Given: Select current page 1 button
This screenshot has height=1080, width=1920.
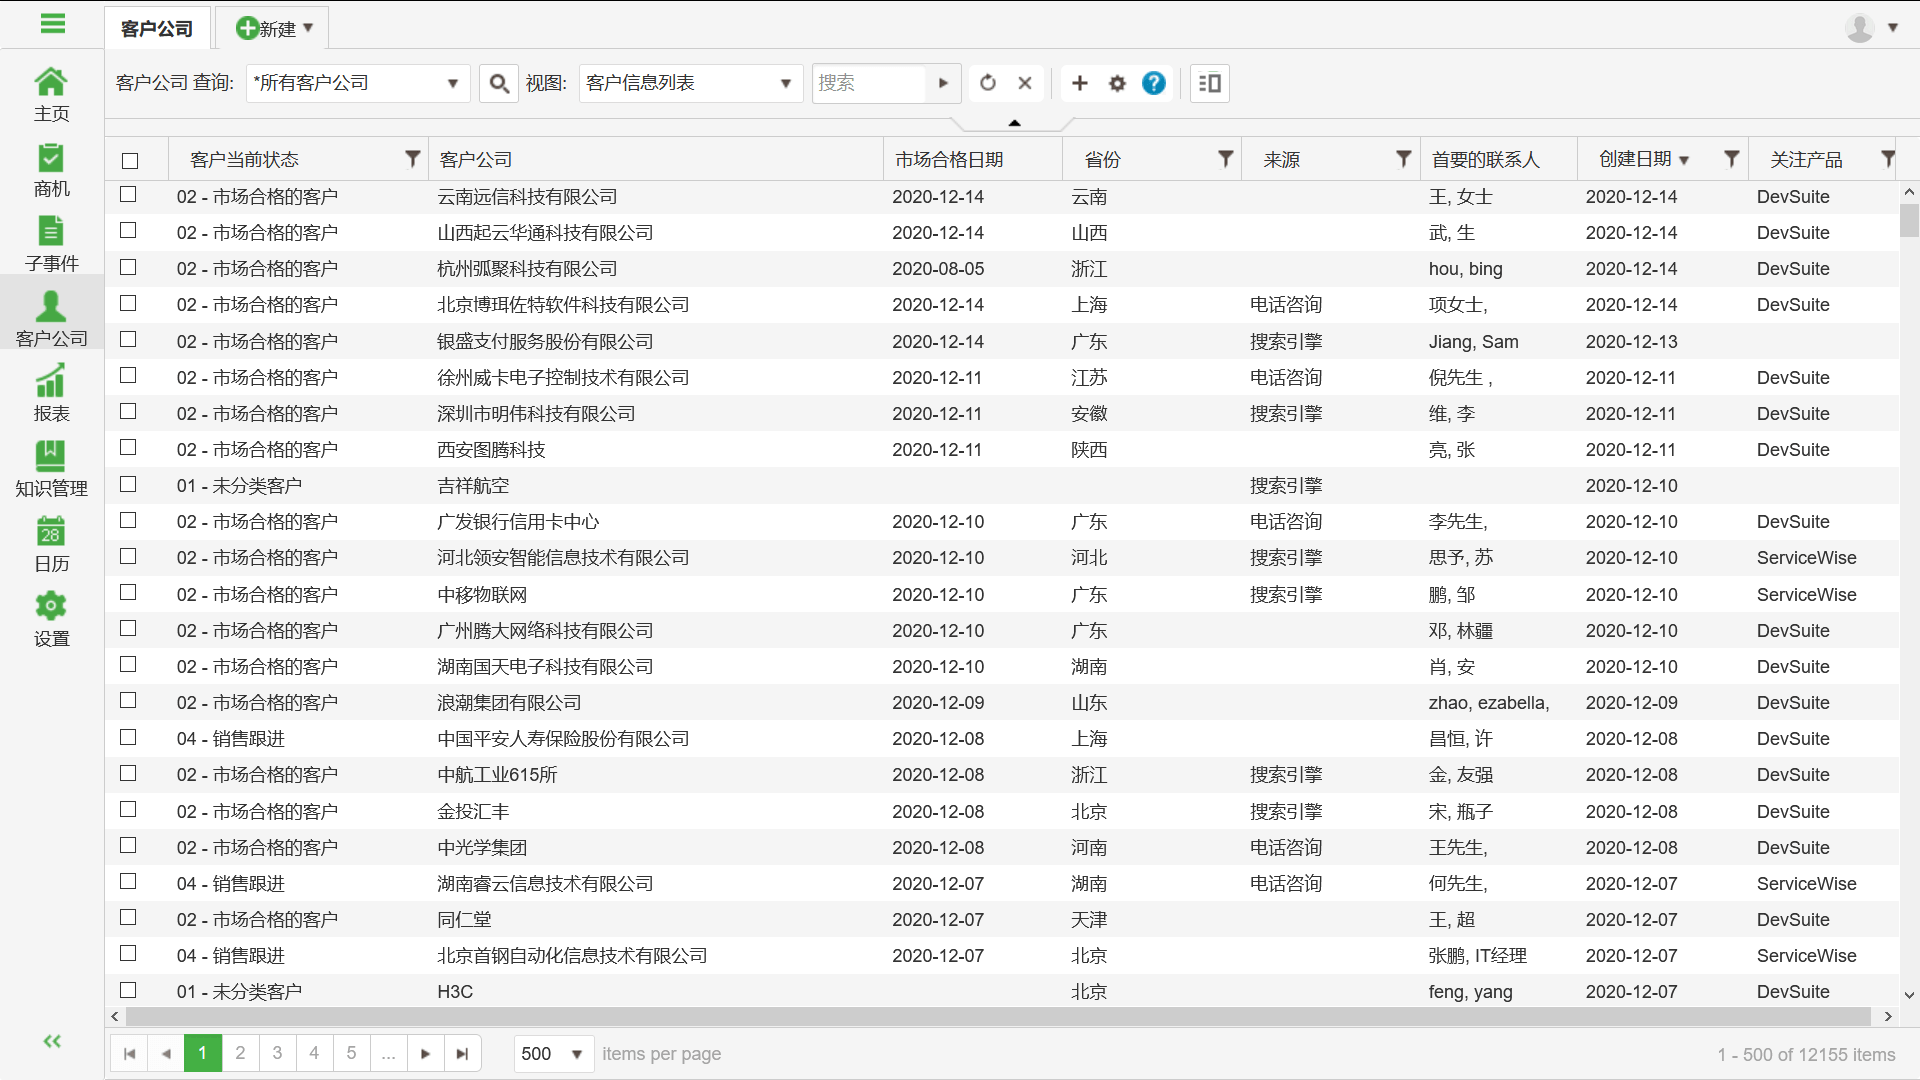Looking at the screenshot, I should (x=203, y=1053).
